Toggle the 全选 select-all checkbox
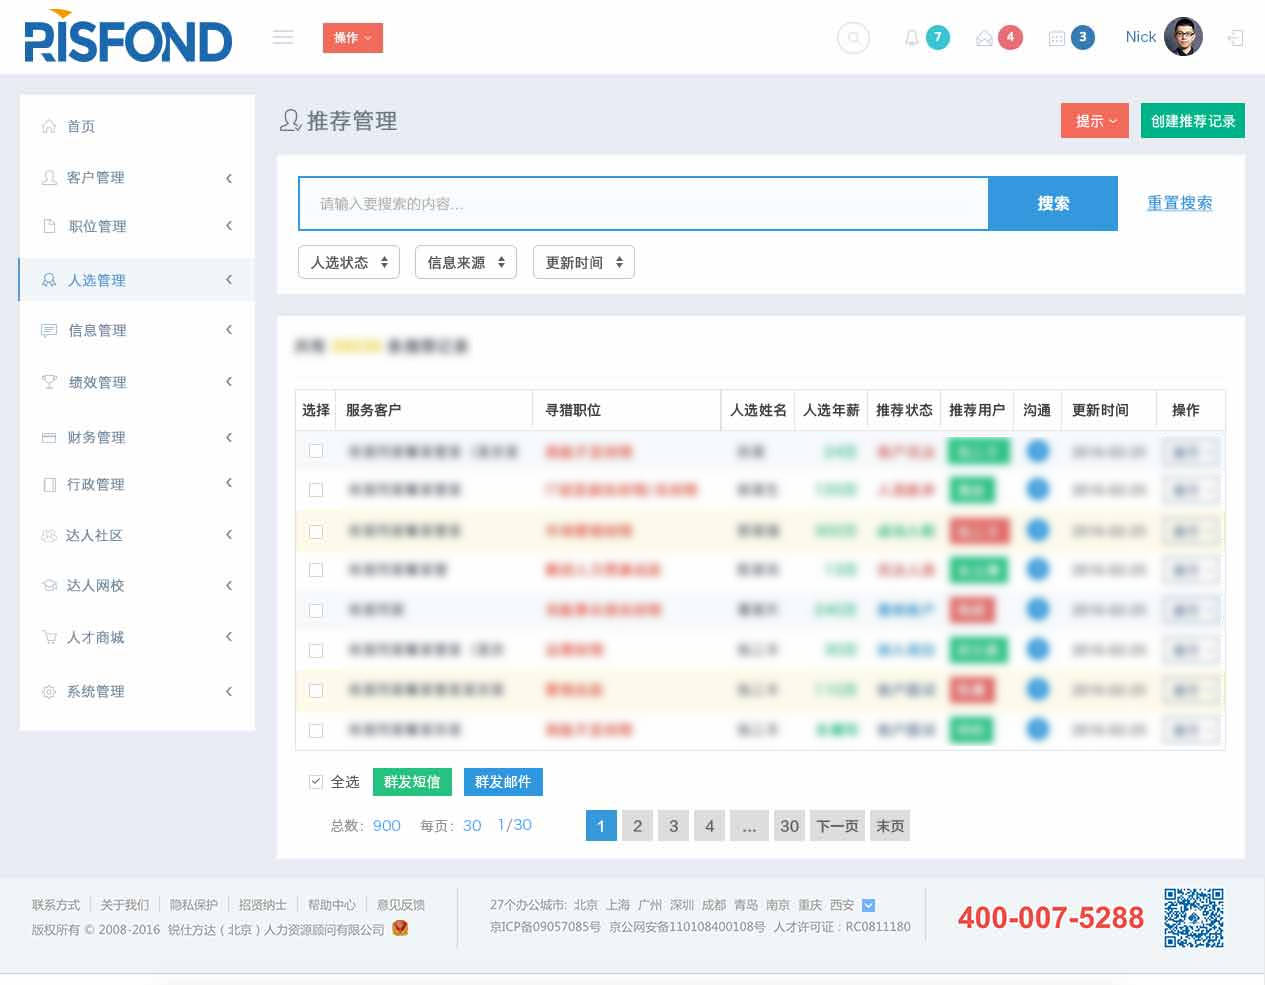Viewport: 1265px width, 985px height. click(x=316, y=781)
